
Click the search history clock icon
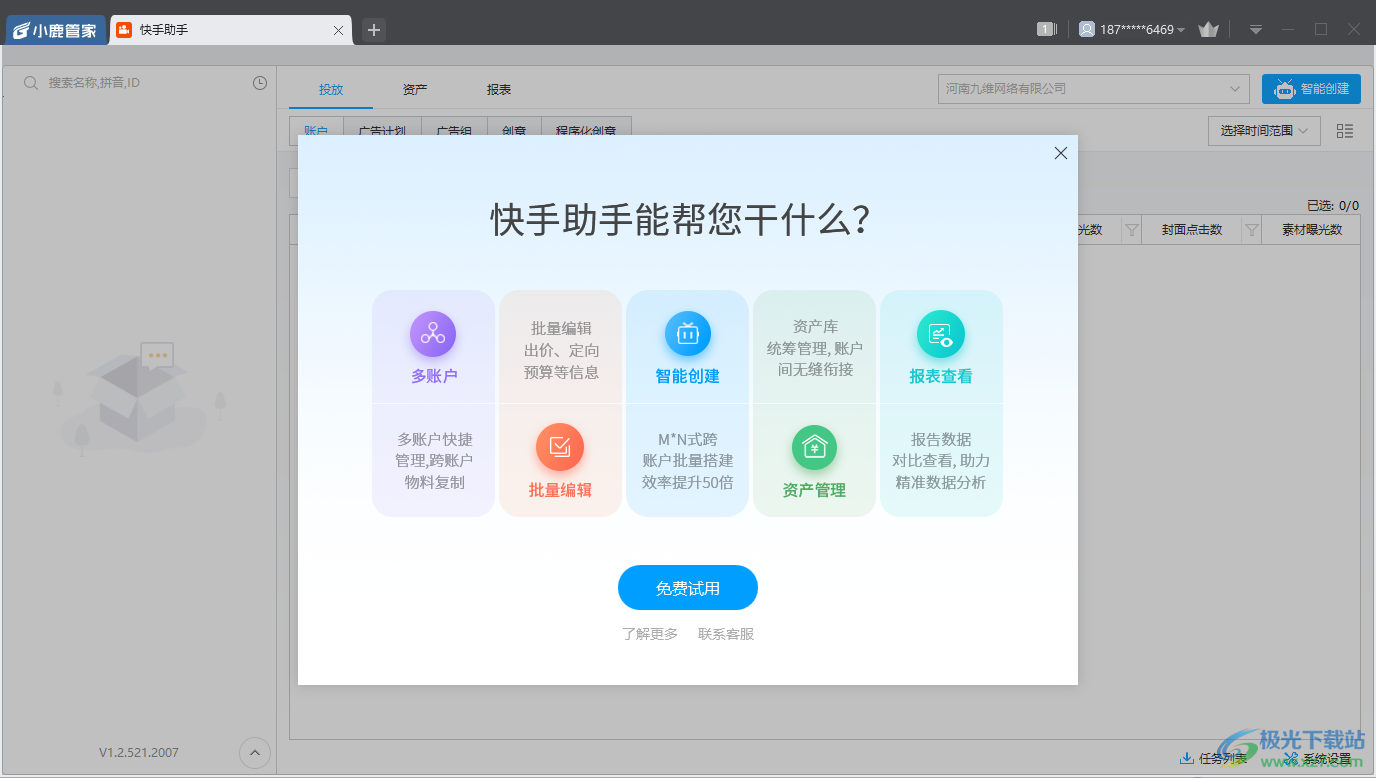click(260, 83)
